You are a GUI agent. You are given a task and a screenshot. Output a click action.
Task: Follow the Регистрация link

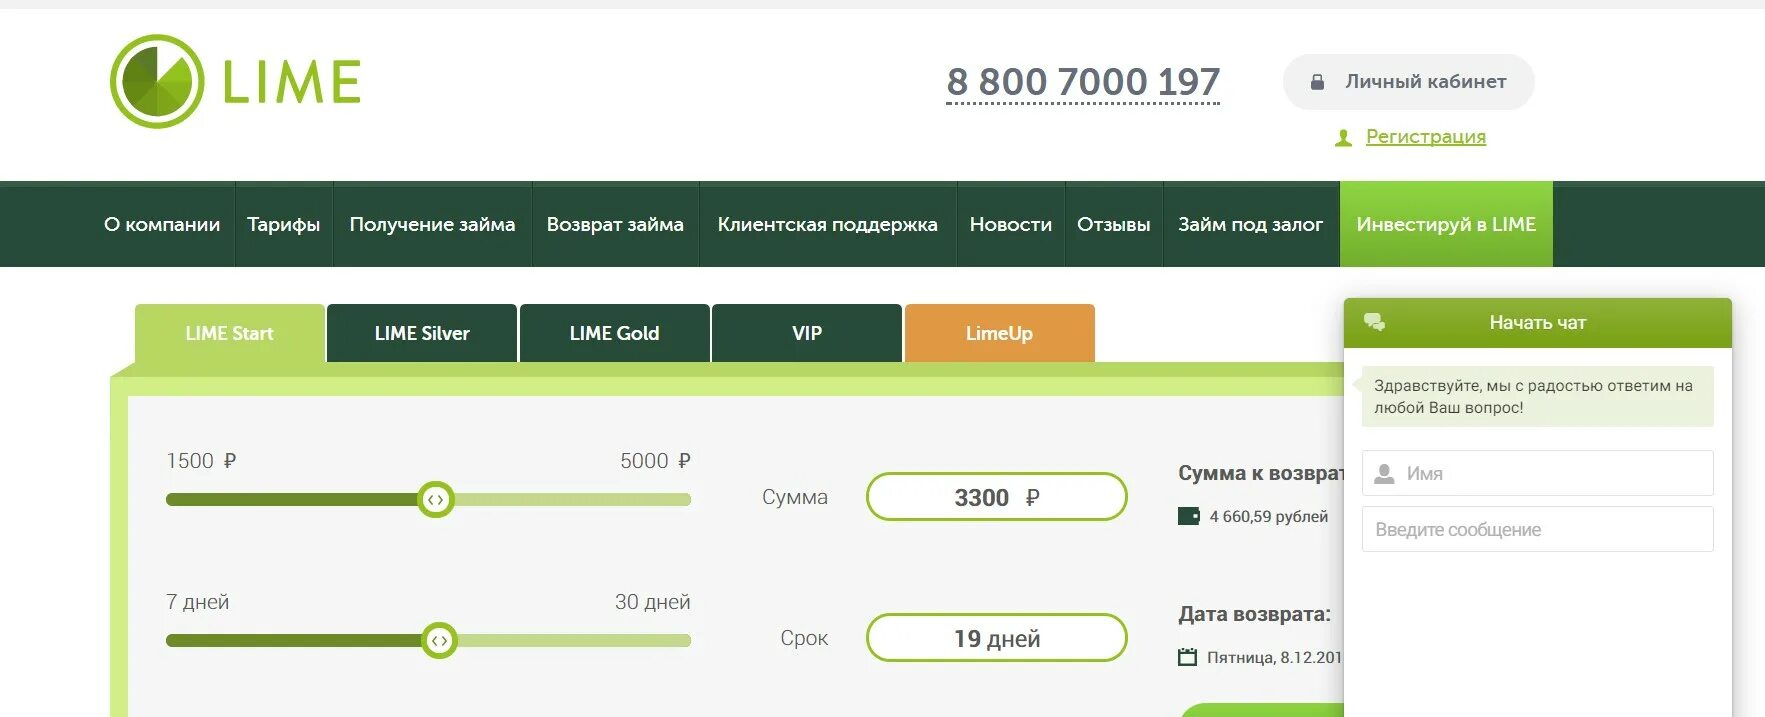[1425, 136]
